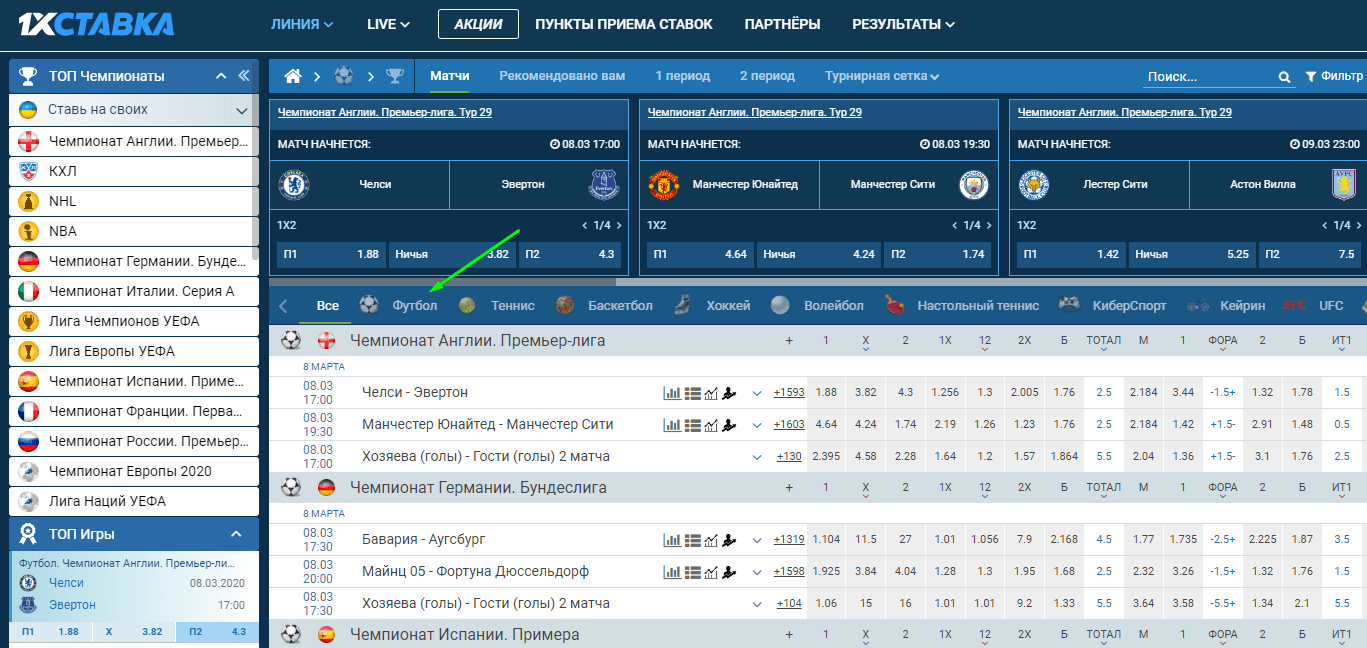Image resolution: width=1367 pixels, height=648 pixels.
Task: Bet on П1 1.88 in Челси card
Action: click(331, 254)
